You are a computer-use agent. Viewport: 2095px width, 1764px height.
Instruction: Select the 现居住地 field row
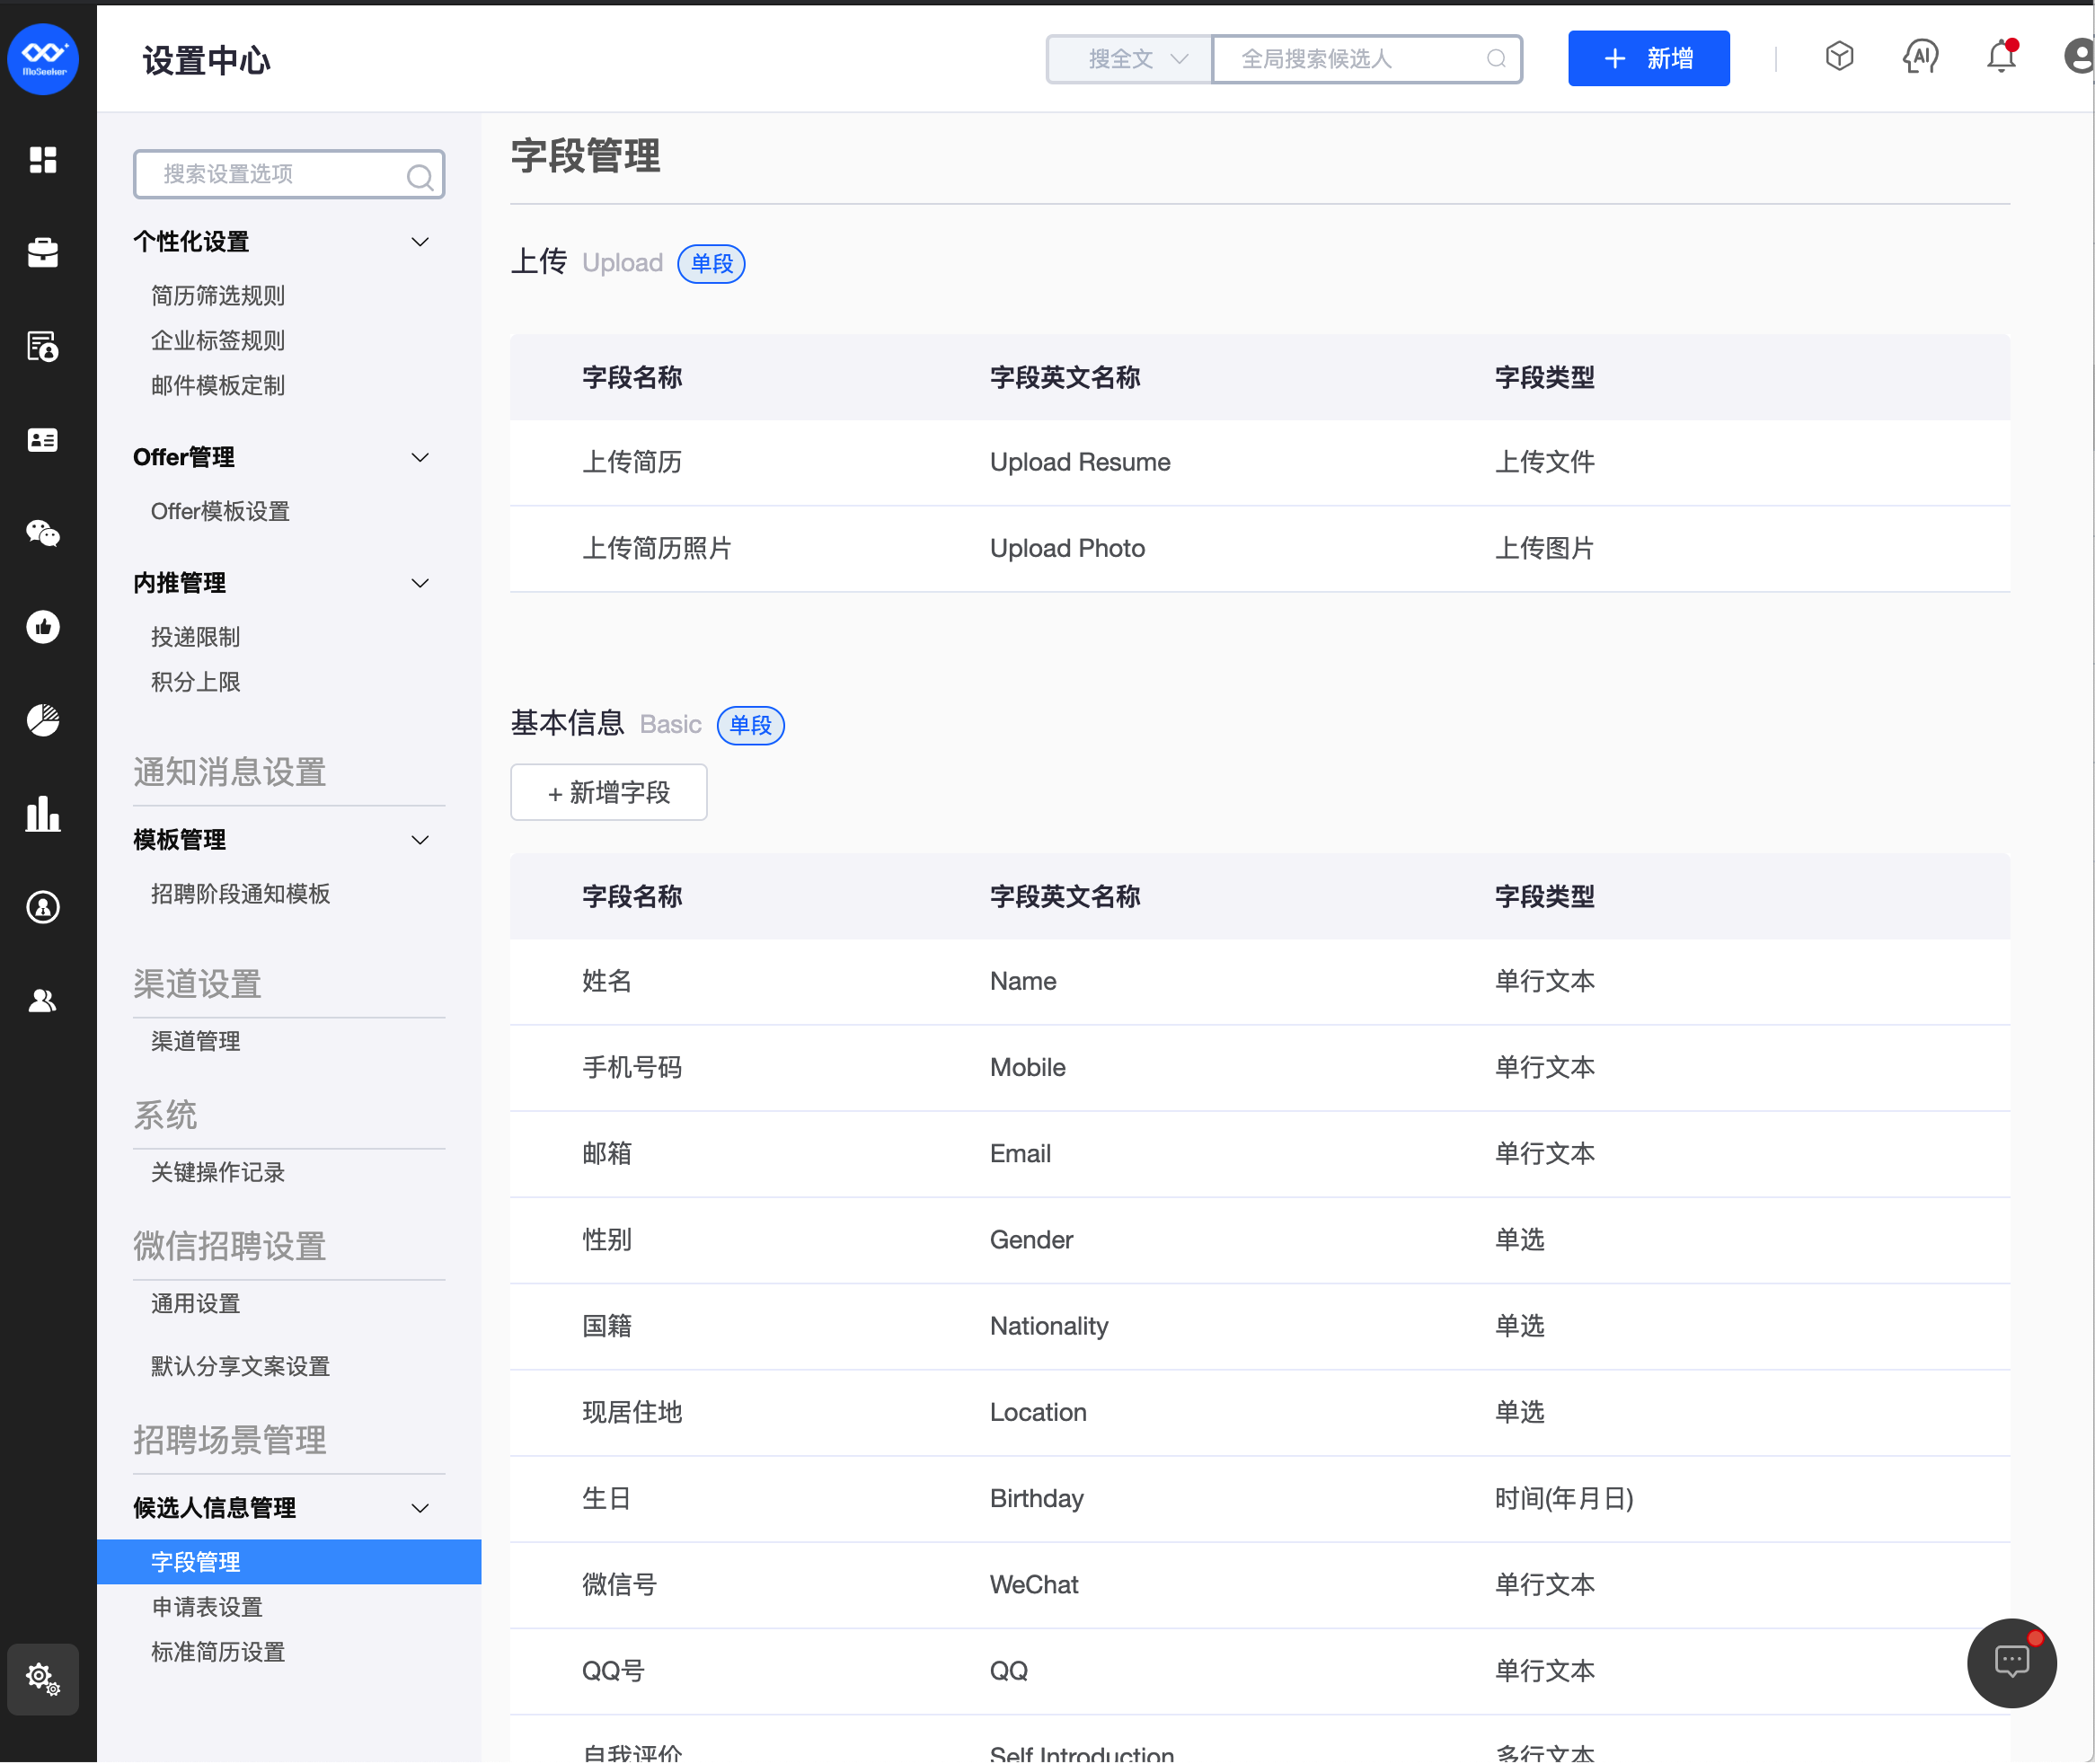coord(1260,1413)
